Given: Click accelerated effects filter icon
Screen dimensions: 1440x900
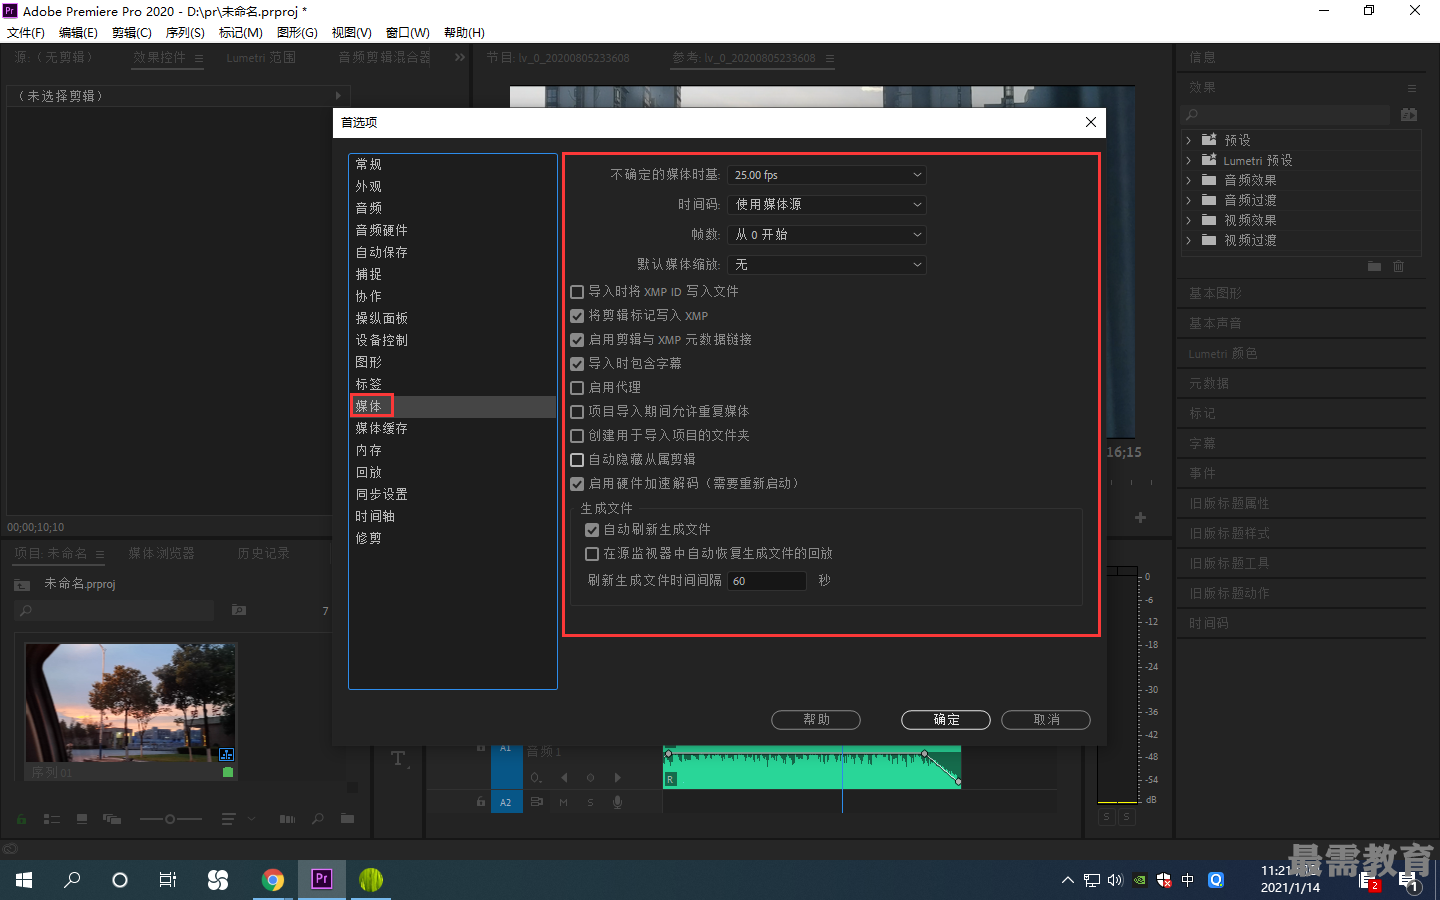Looking at the screenshot, I should [x=1409, y=115].
